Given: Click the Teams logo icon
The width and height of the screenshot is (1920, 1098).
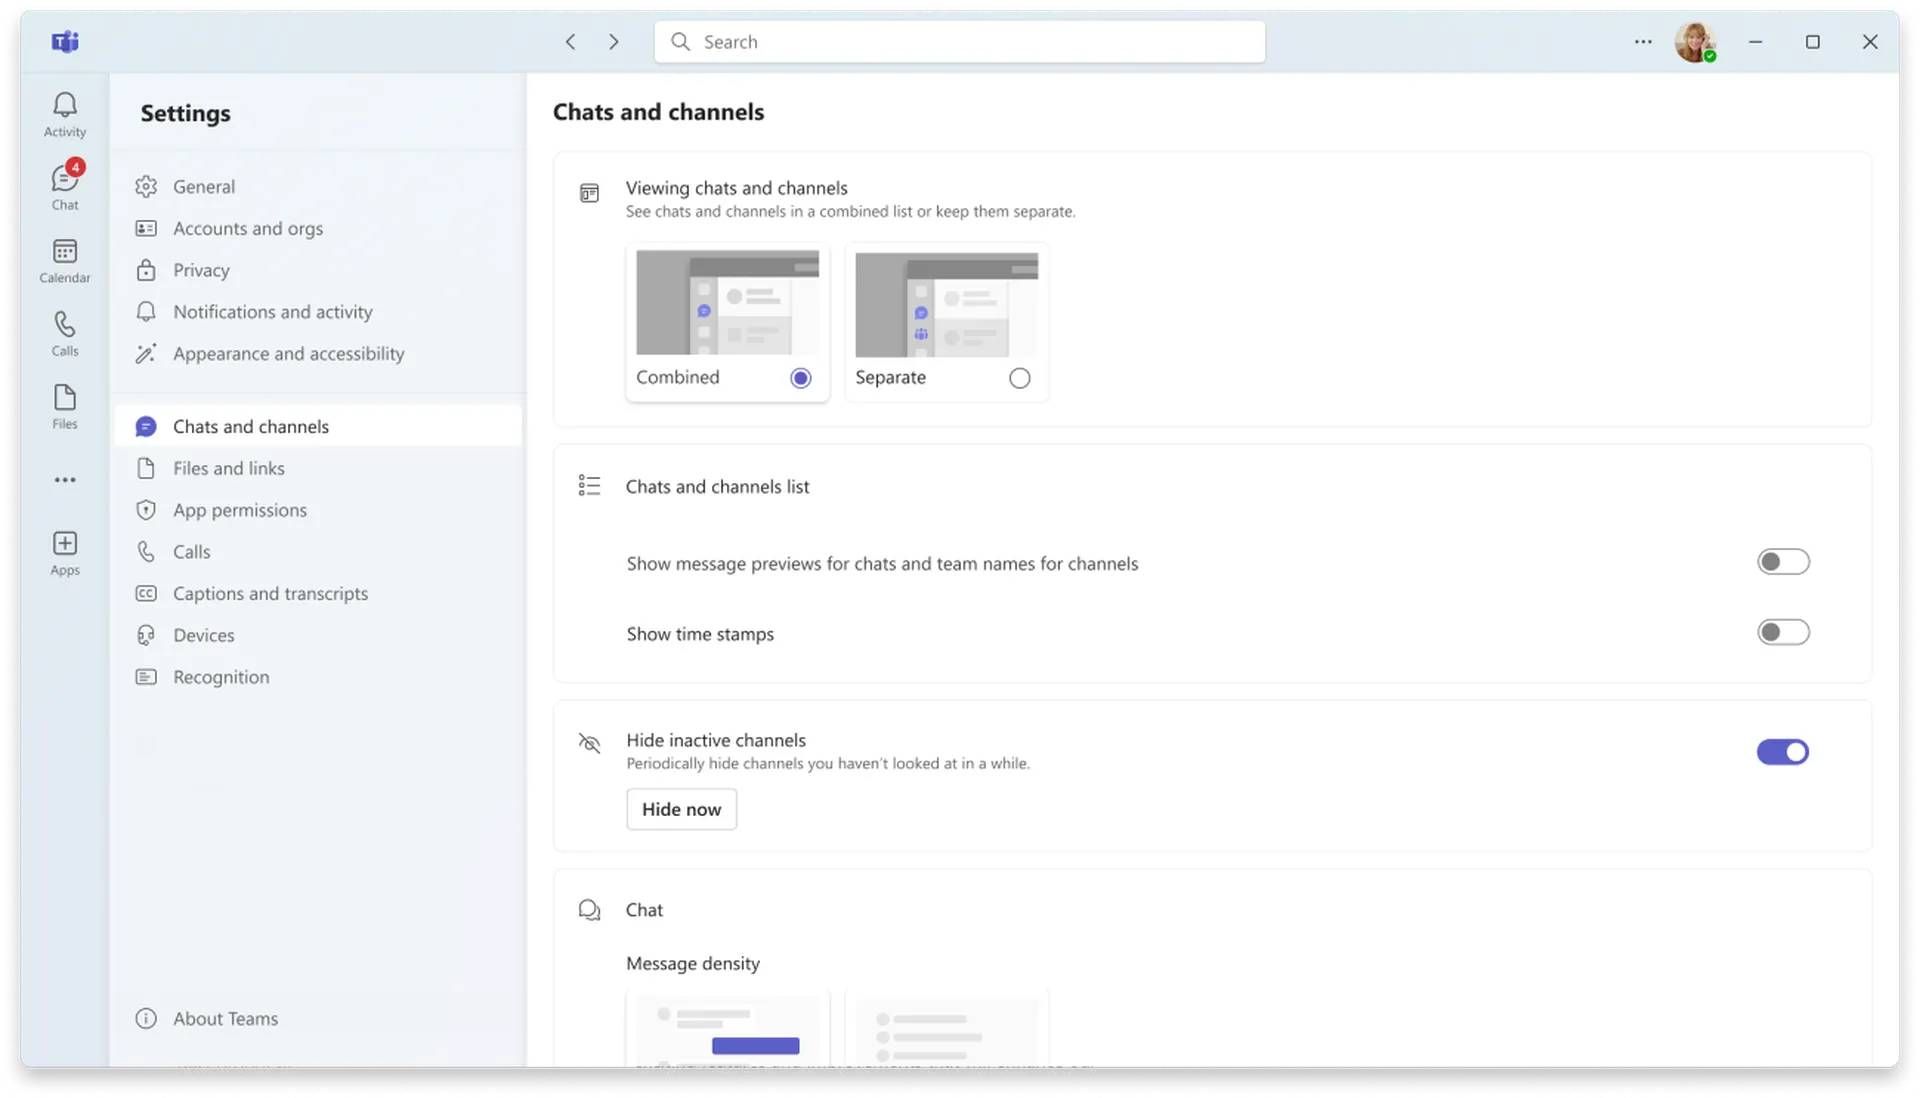Looking at the screenshot, I should pos(65,41).
